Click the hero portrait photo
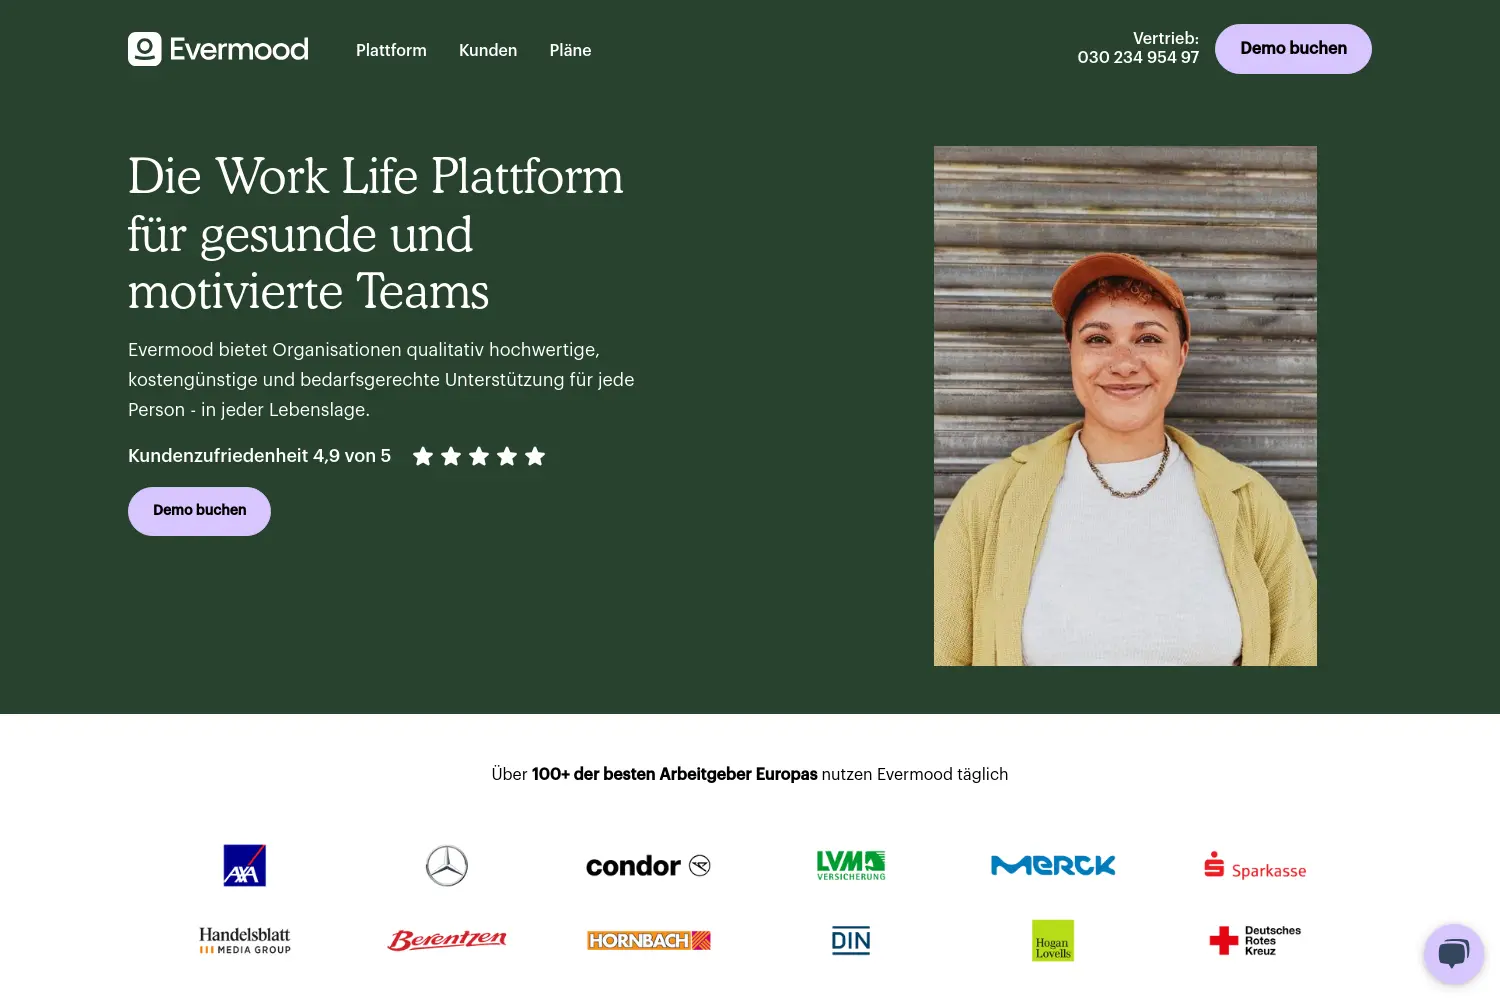 [x=1125, y=406]
